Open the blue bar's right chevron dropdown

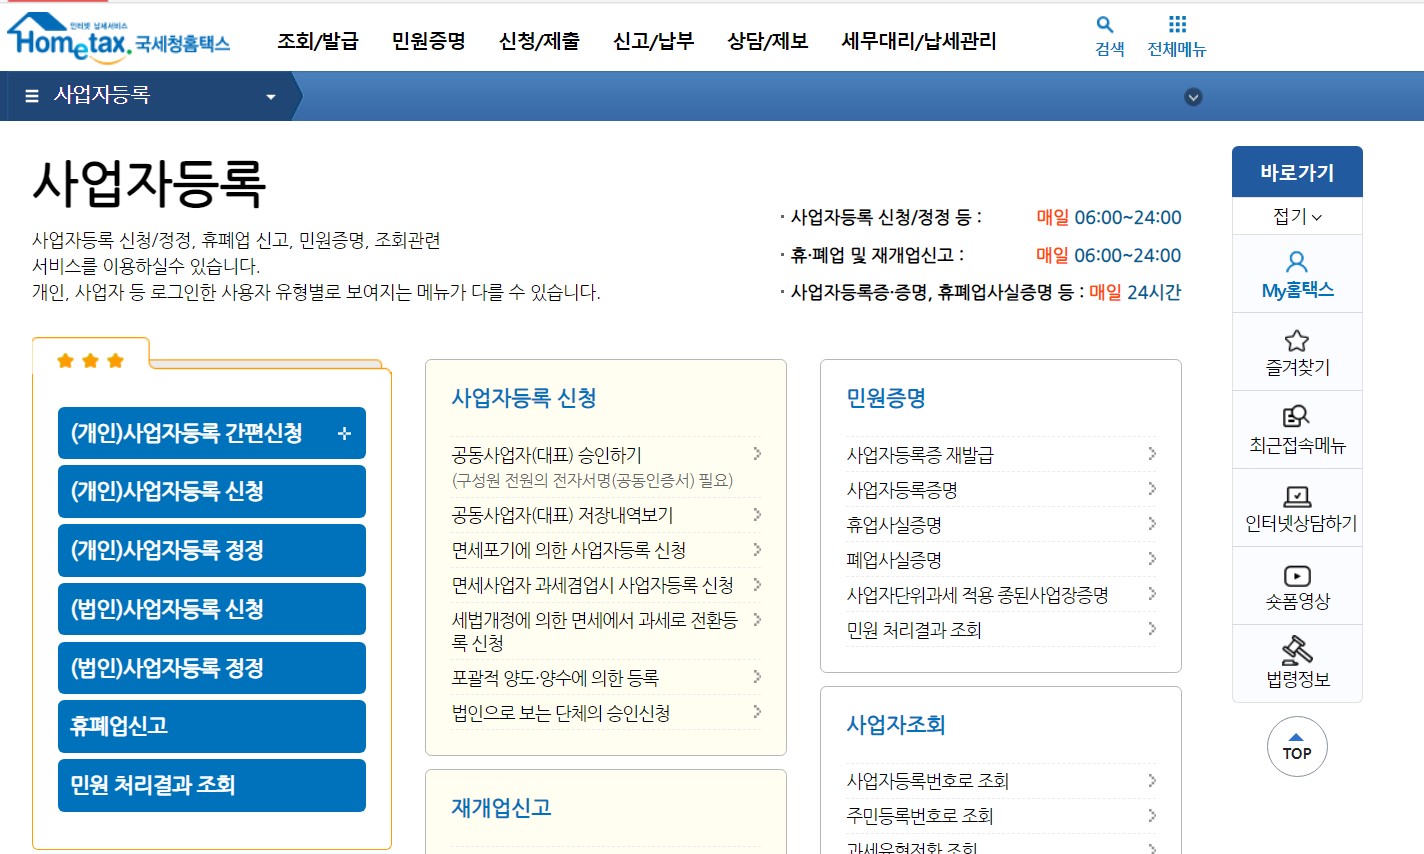click(1192, 96)
